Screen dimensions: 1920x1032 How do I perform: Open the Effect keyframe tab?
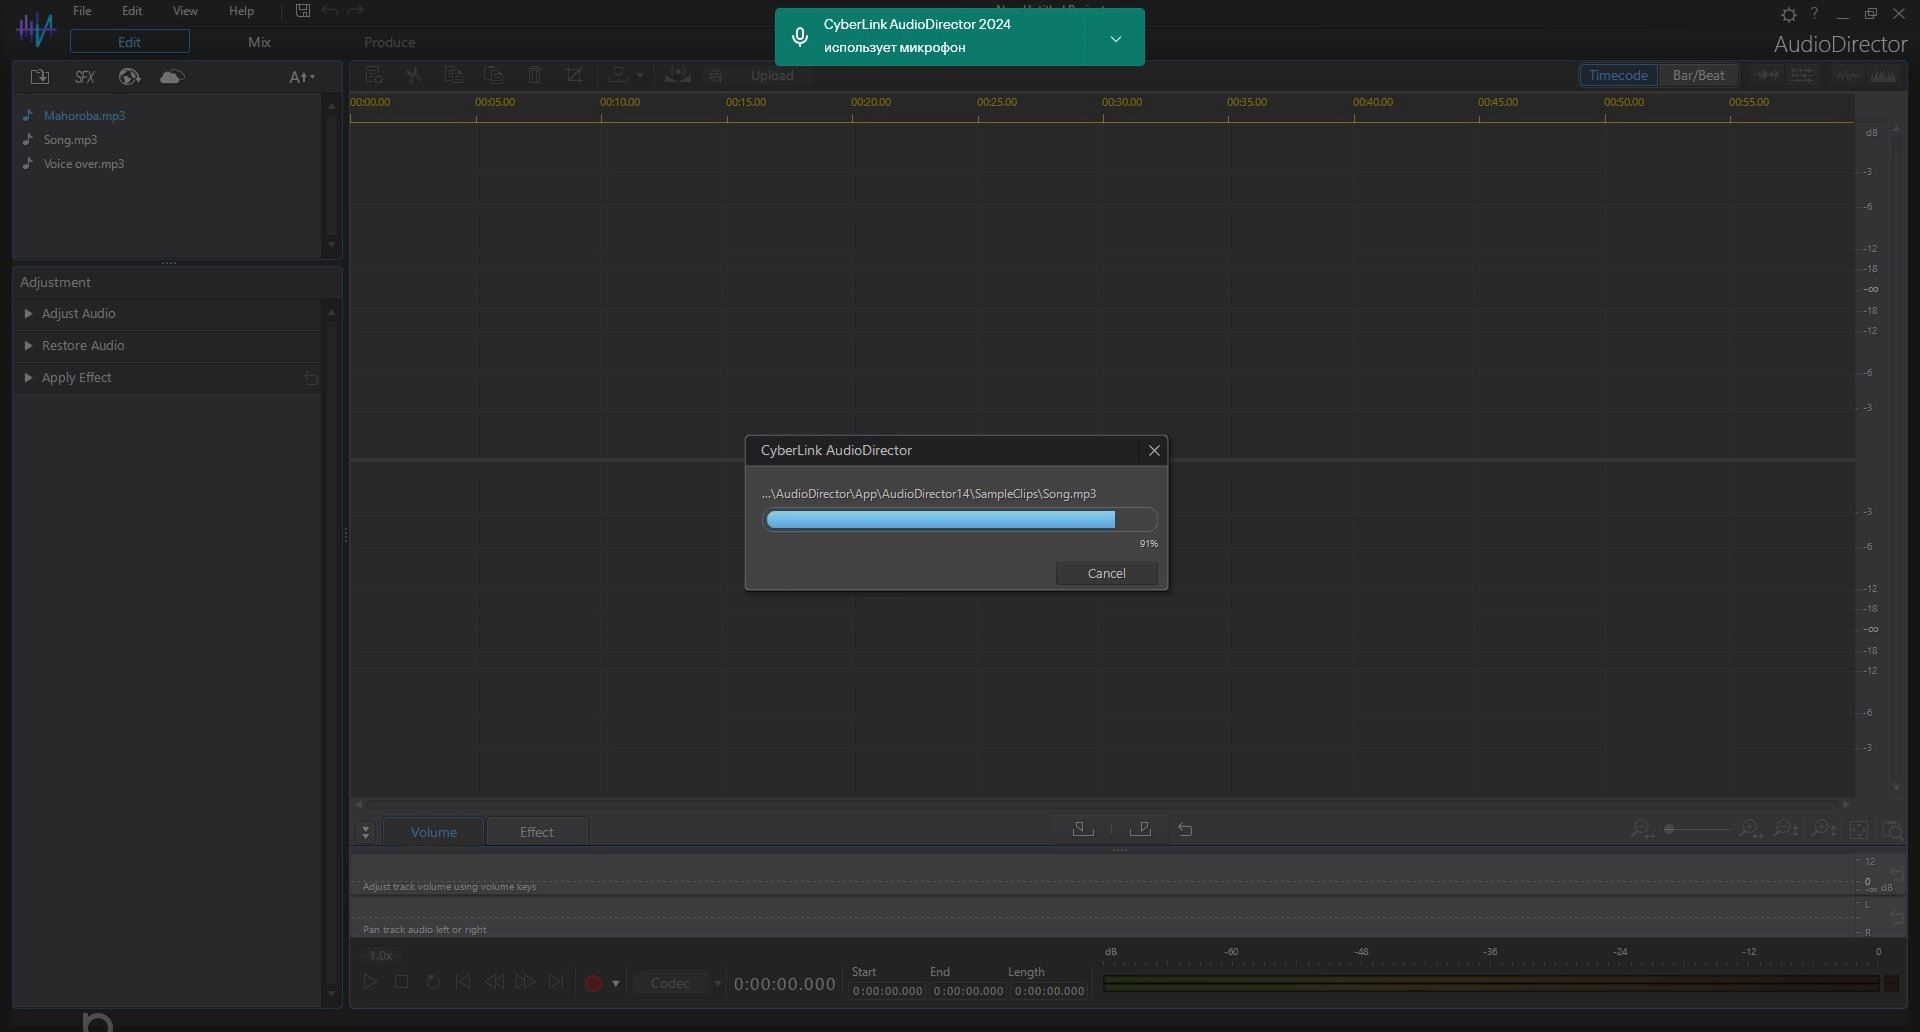[x=537, y=832]
